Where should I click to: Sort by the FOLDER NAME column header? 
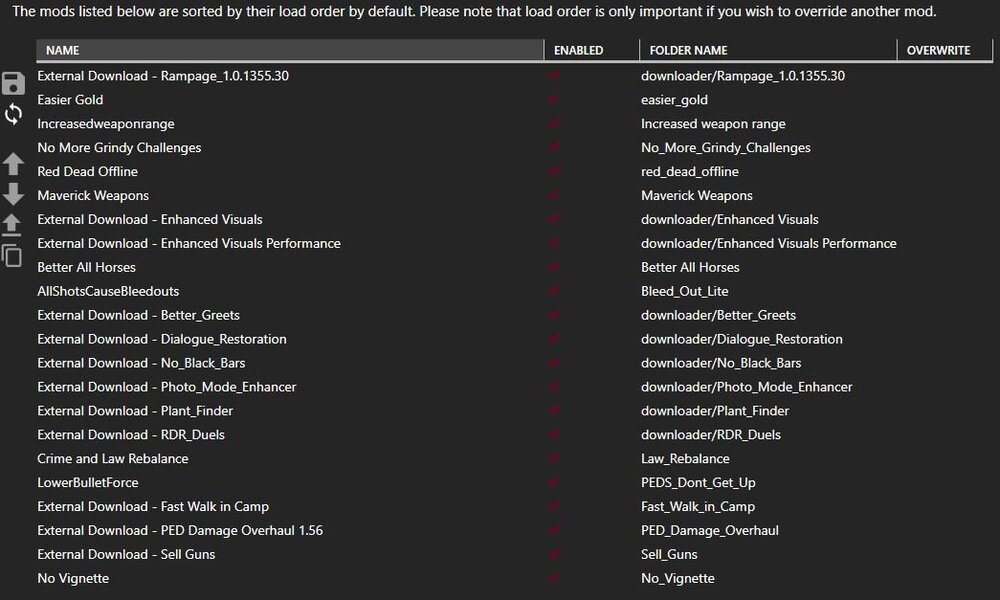pyautogui.click(x=689, y=50)
